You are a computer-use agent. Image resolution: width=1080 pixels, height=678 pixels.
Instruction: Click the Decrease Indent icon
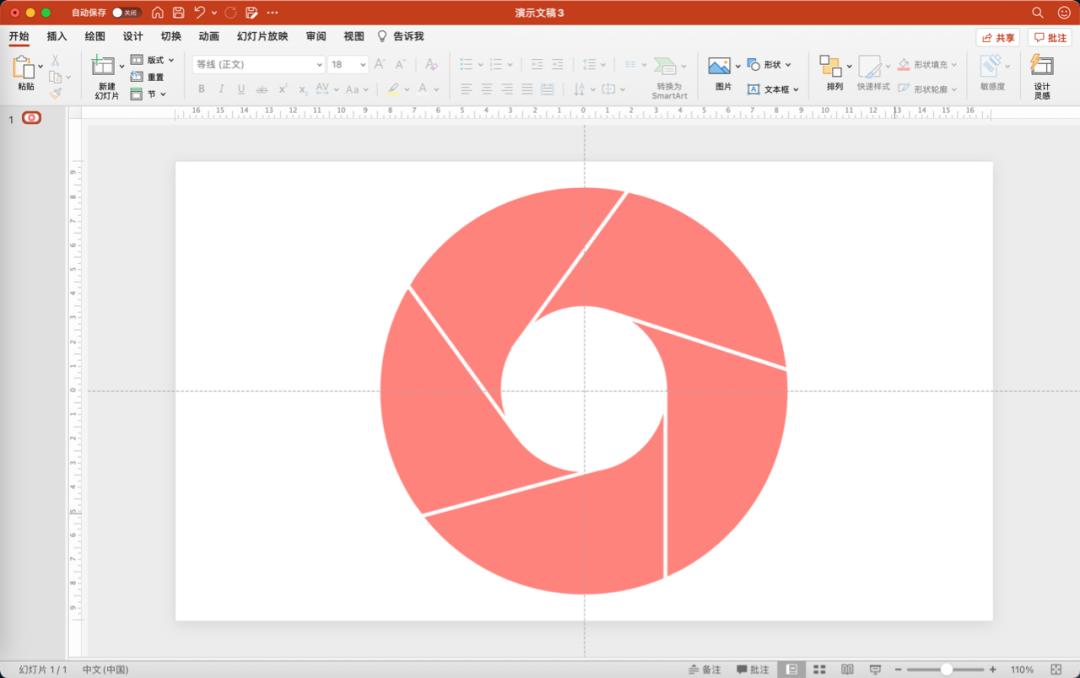click(x=537, y=64)
